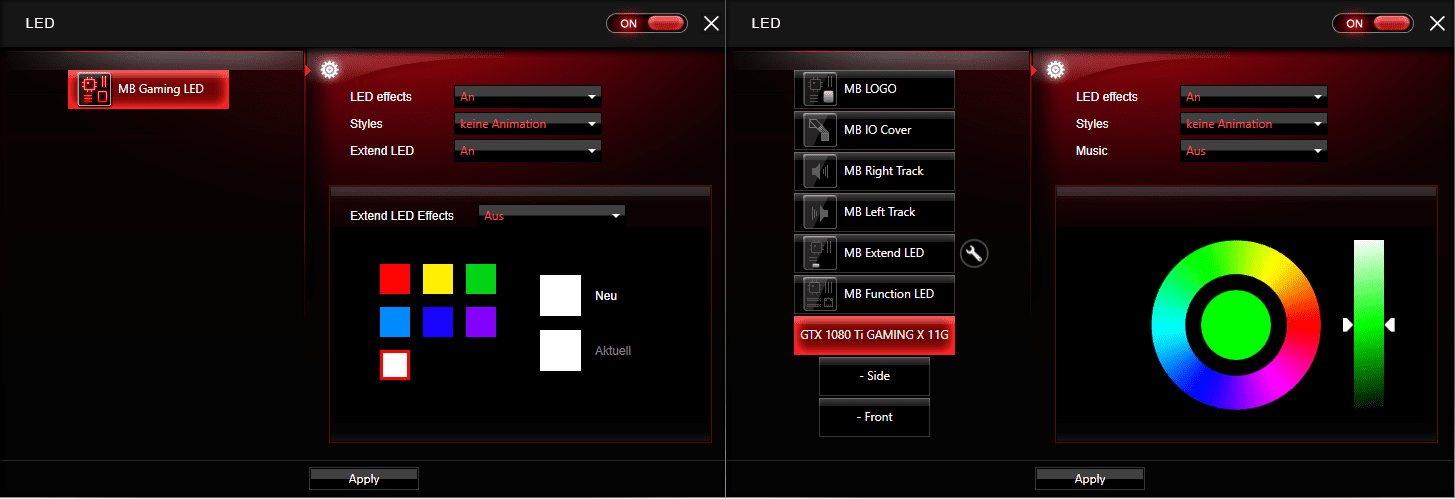Toggle ON switch in right LED window
Viewport: 1455px width, 499px height.
(1372, 24)
